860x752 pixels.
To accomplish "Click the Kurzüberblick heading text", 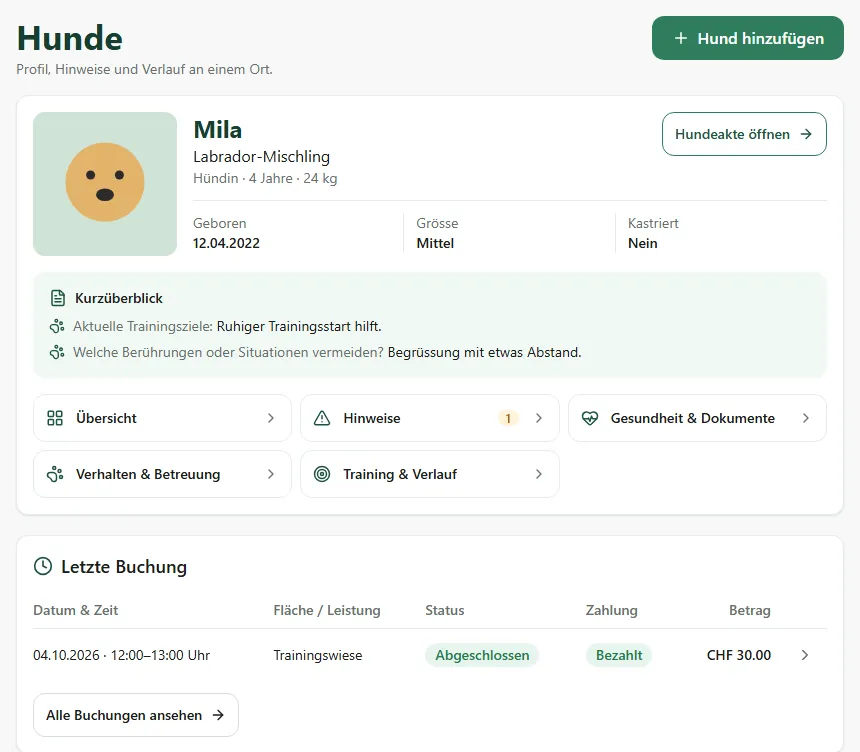I will 119,298.
